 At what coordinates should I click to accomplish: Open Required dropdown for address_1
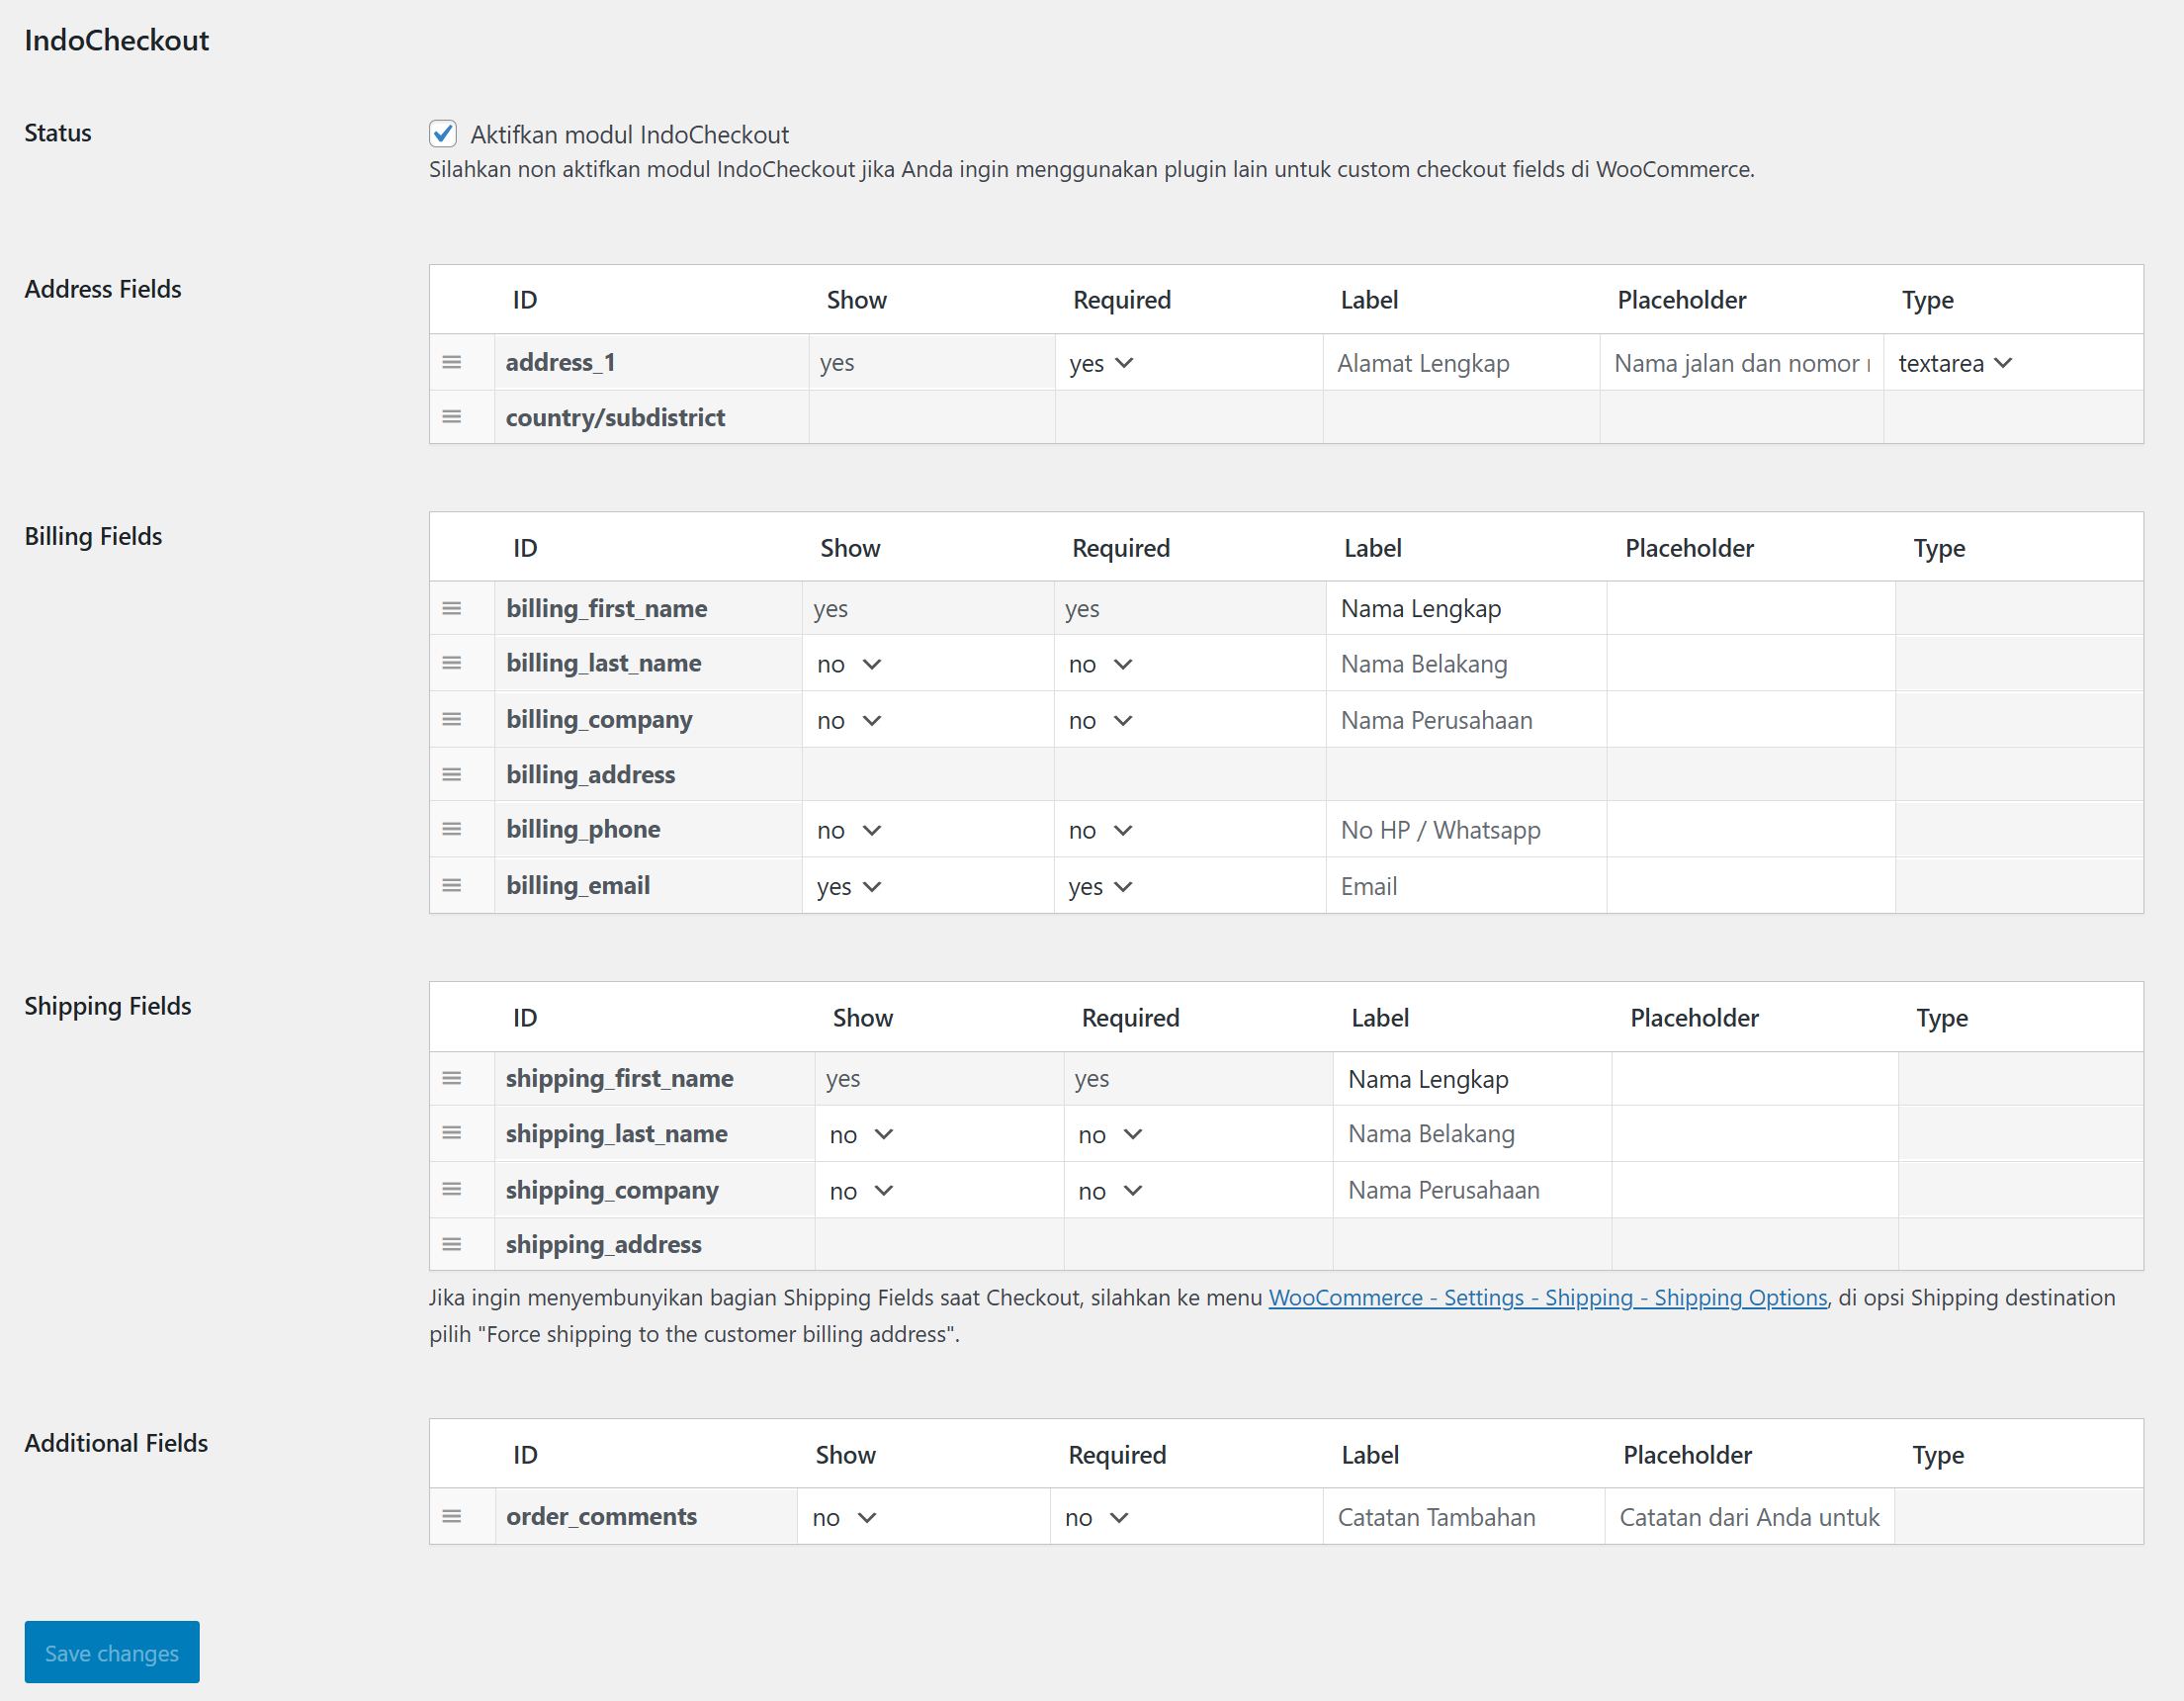coord(1101,363)
